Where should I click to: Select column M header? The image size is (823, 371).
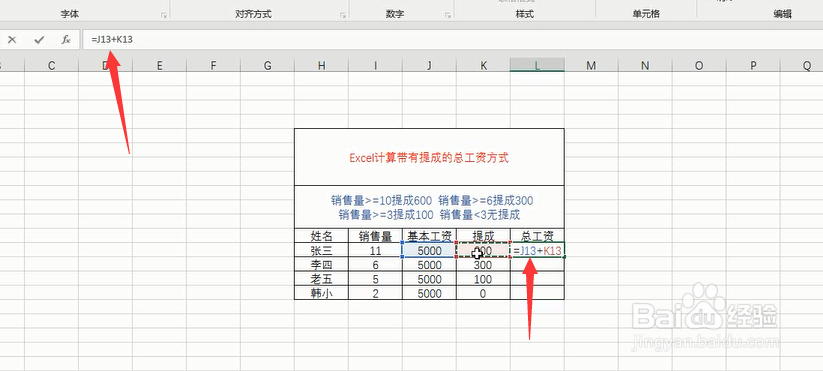[592, 65]
